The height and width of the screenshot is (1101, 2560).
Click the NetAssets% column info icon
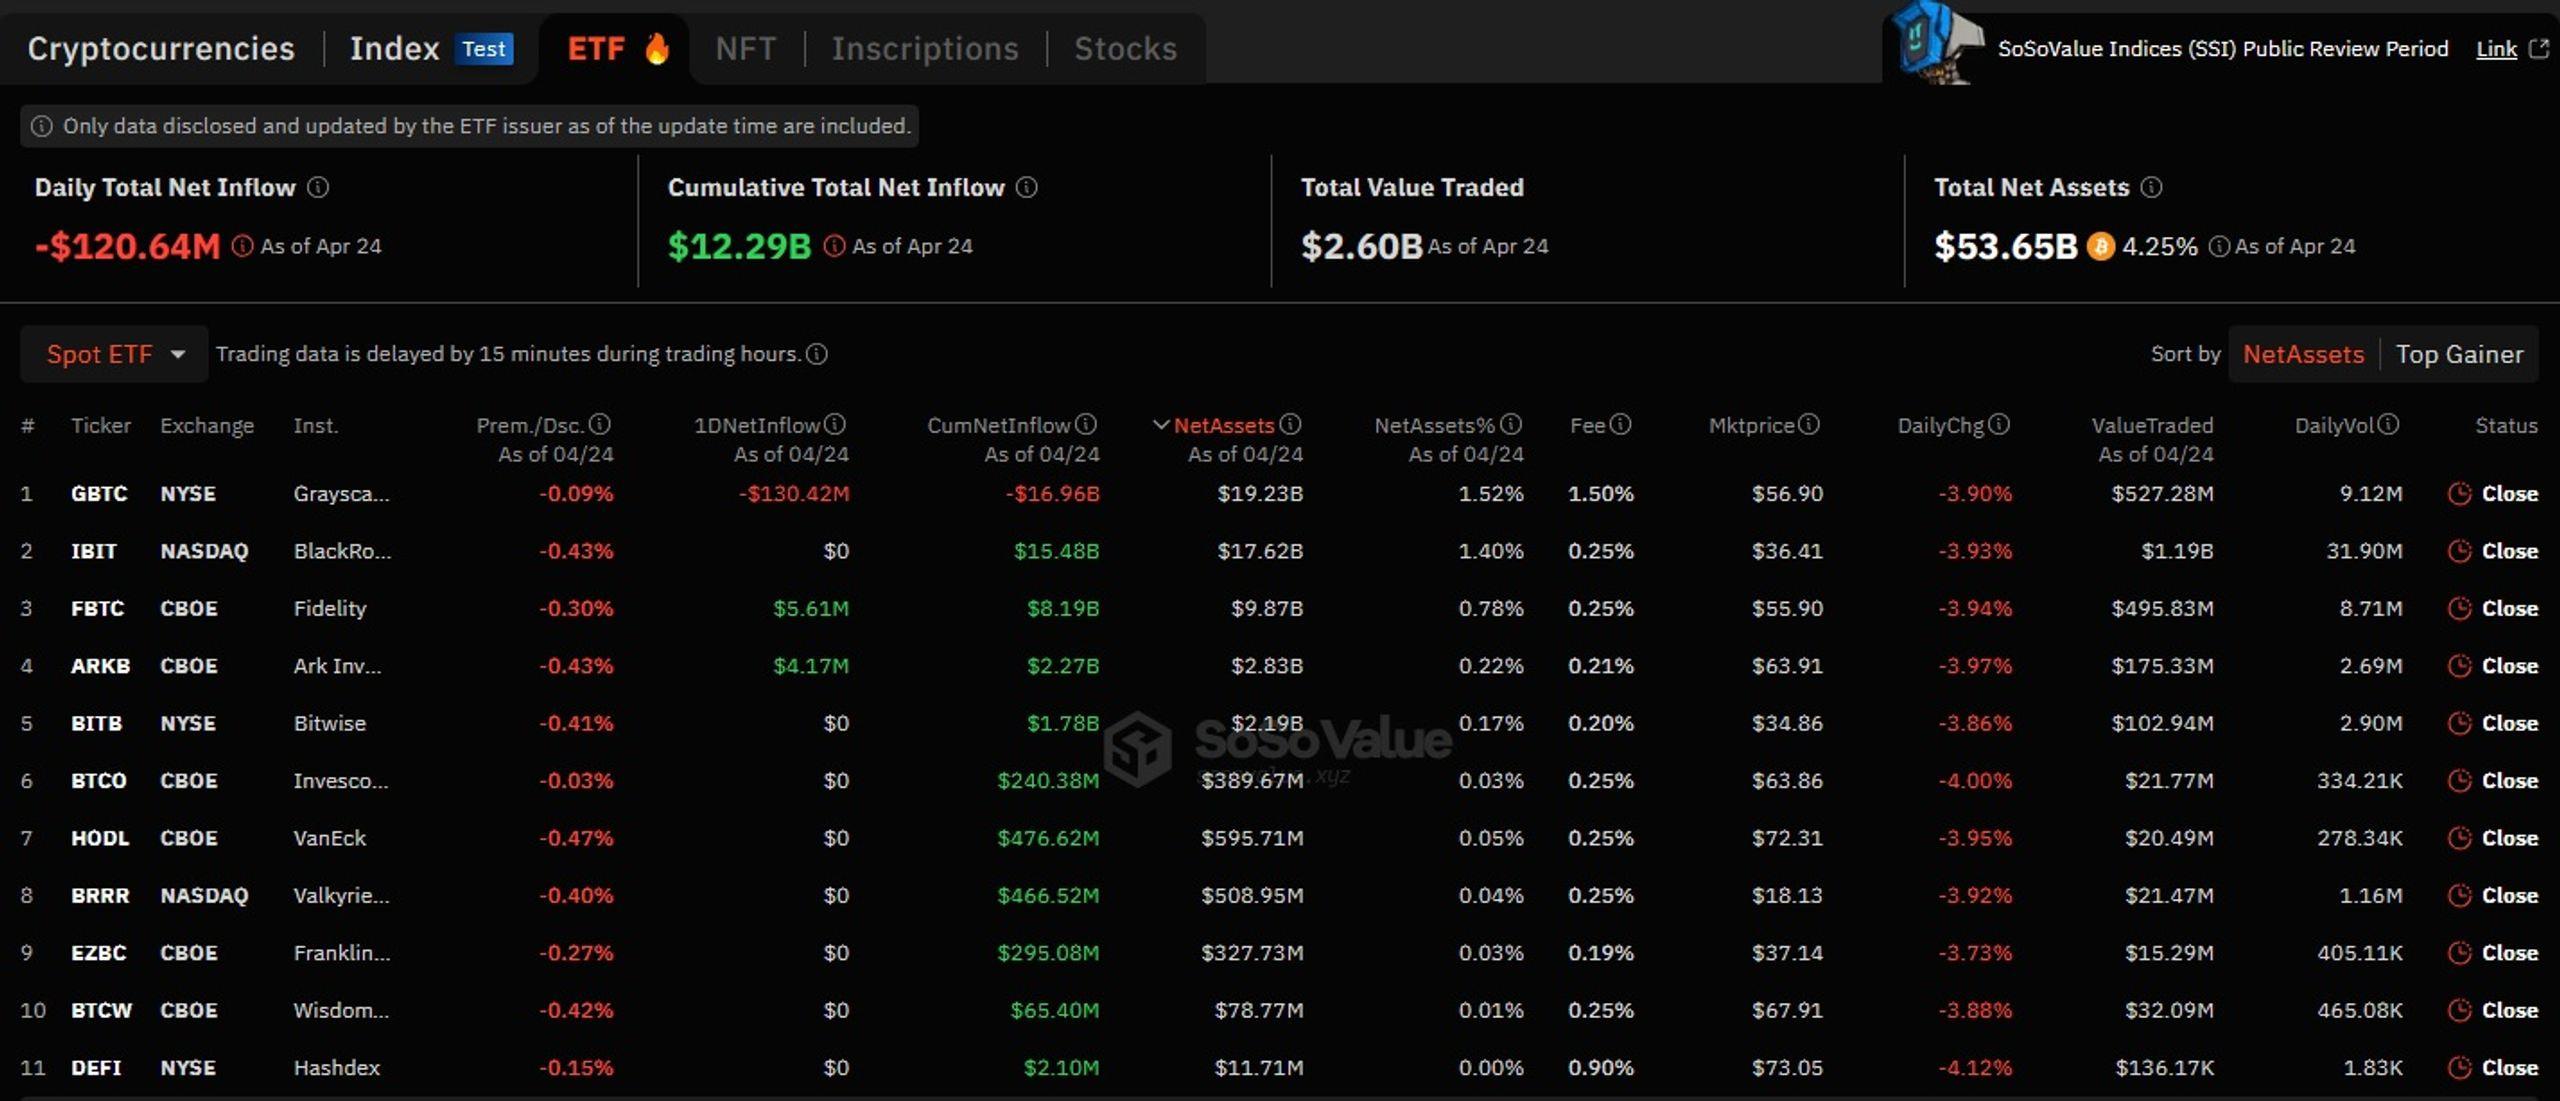click(x=1511, y=424)
